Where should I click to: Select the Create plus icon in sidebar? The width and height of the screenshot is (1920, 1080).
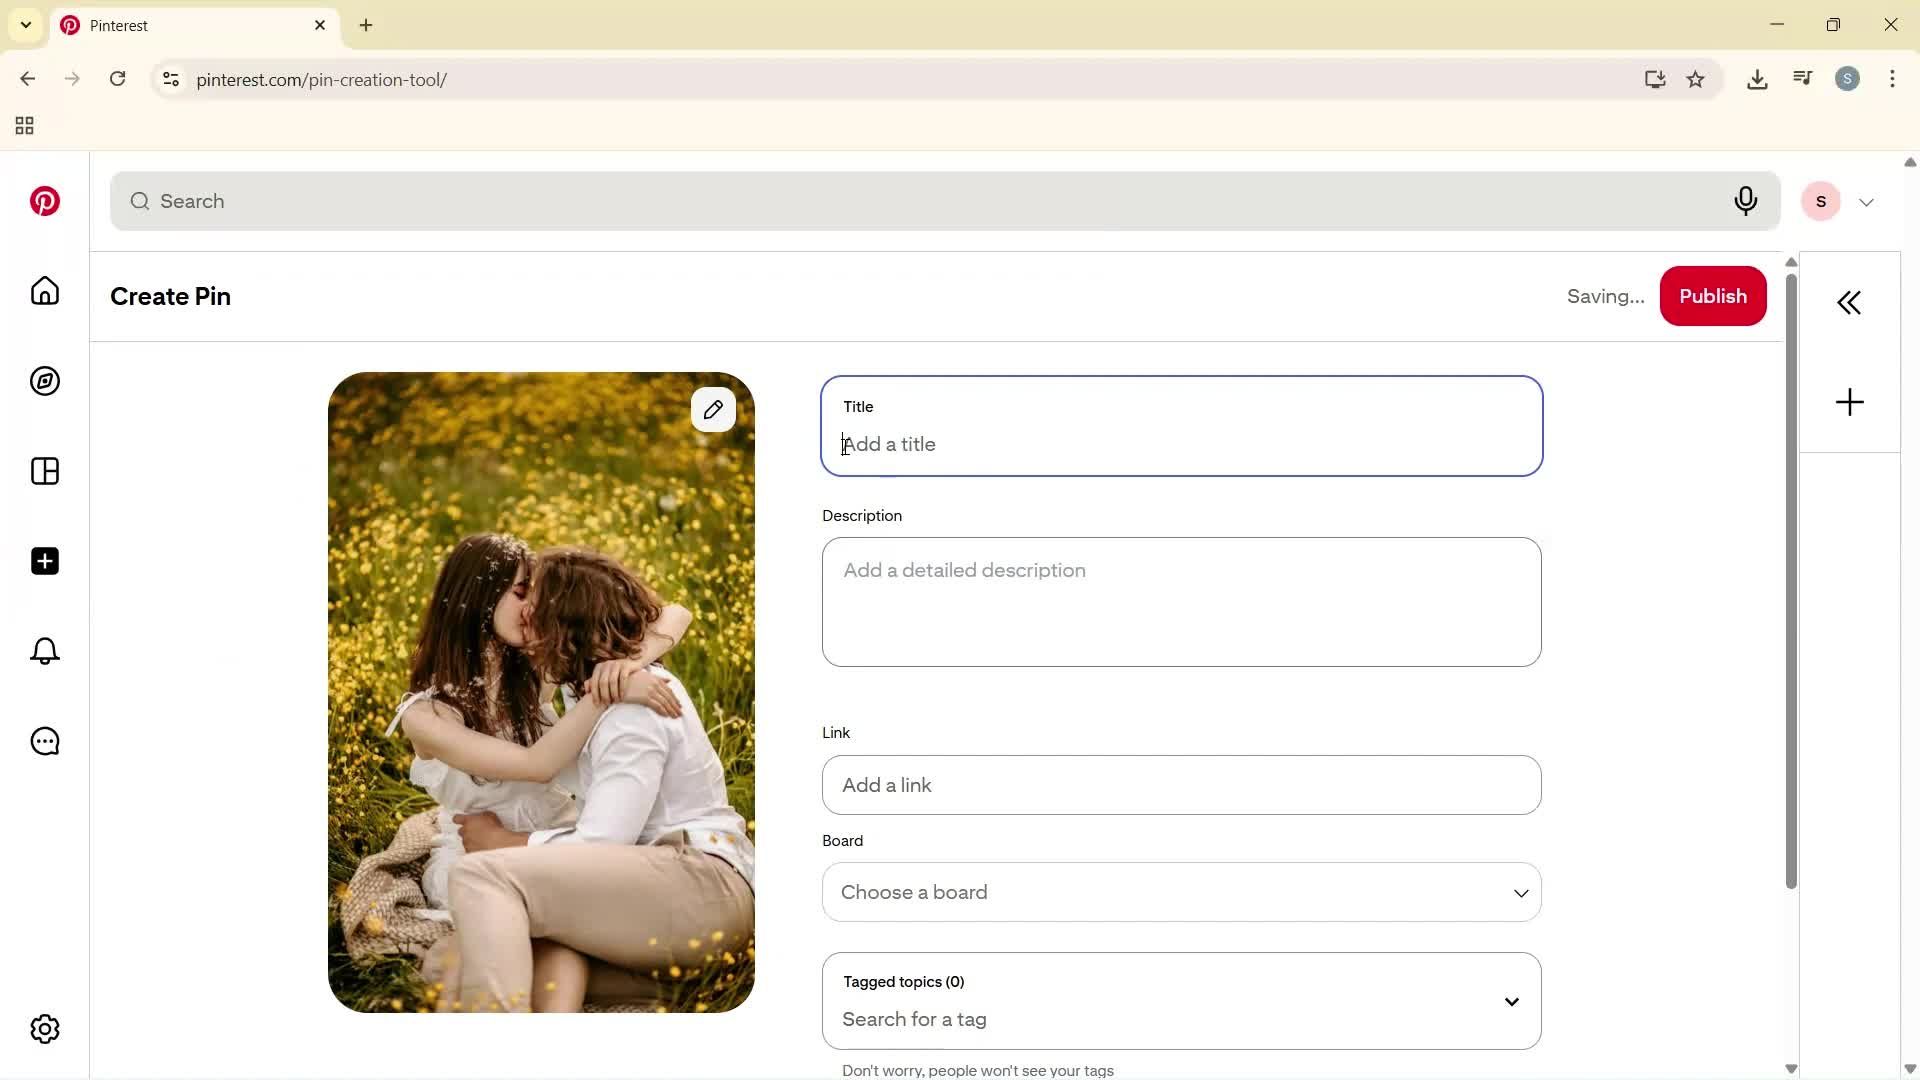coord(44,561)
